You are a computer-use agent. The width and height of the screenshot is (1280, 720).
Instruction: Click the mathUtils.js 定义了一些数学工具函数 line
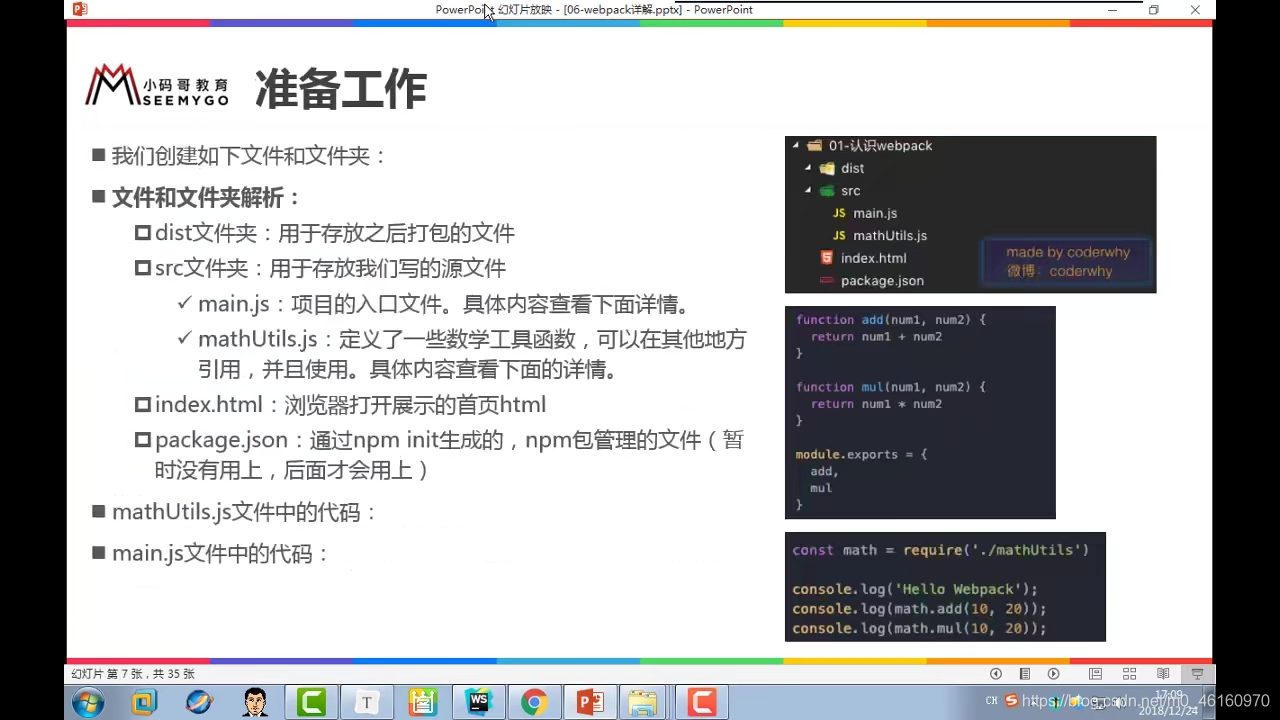472,354
